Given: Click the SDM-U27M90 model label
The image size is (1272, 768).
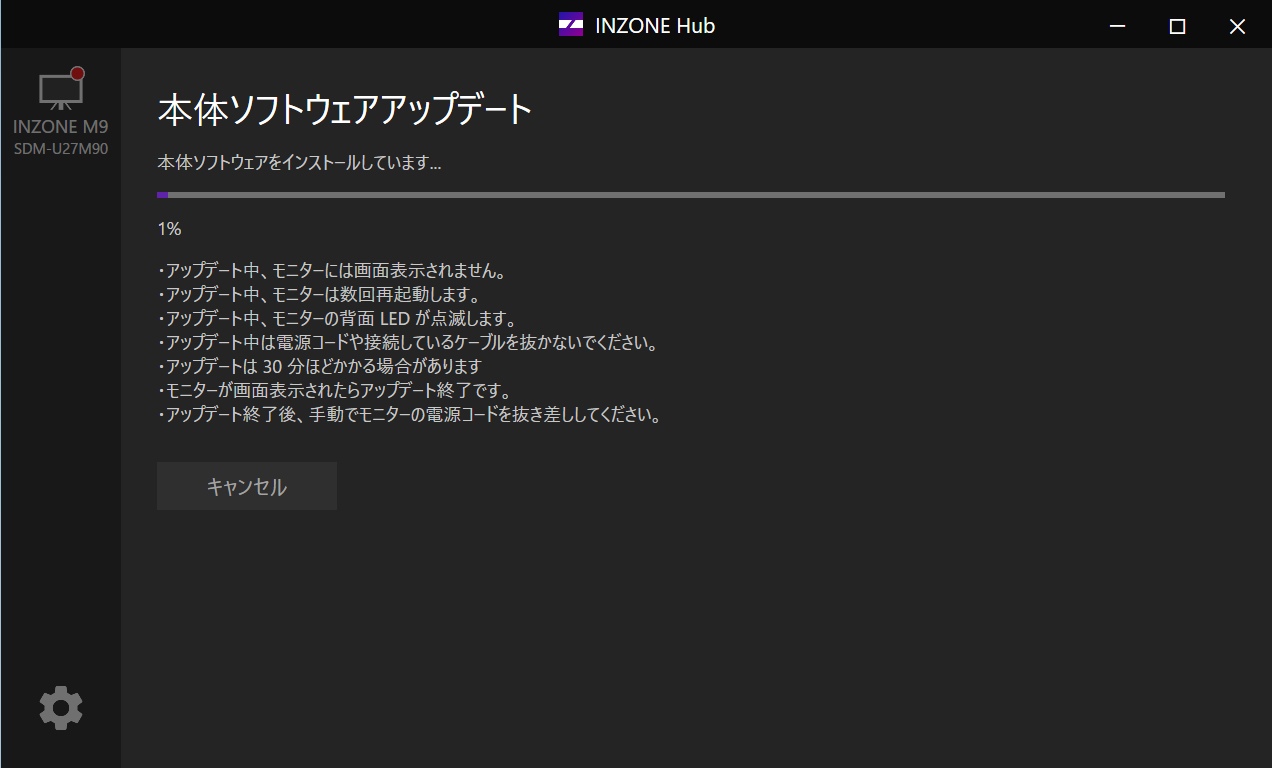Looking at the screenshot, I should (60, 149).
